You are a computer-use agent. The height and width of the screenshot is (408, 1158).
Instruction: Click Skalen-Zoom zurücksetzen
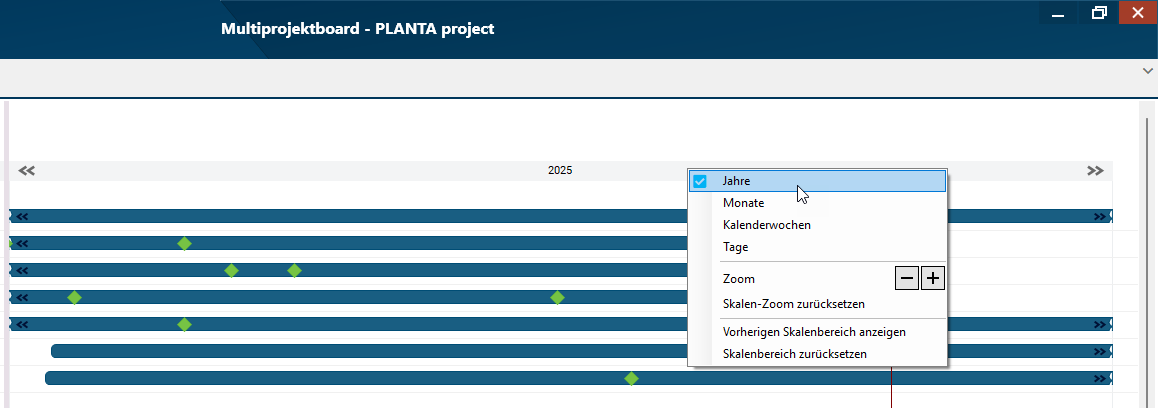793,303
